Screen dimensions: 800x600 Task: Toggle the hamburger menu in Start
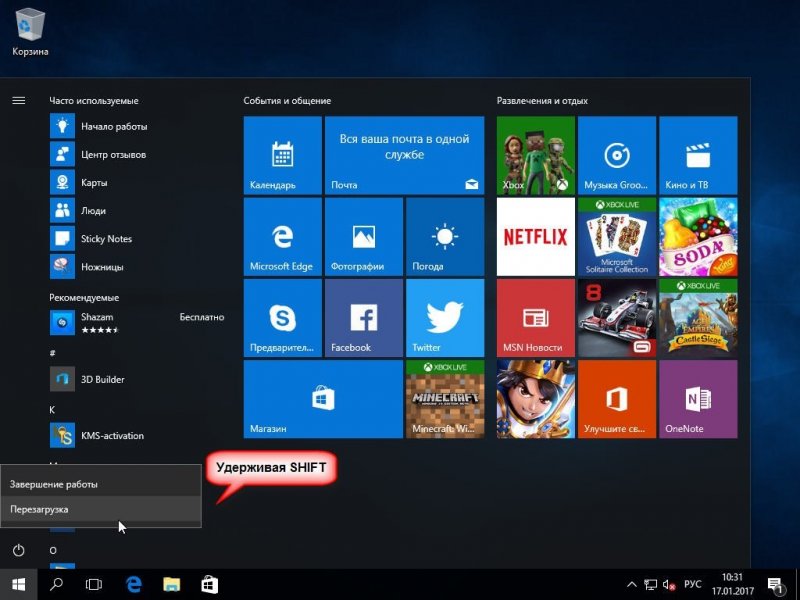click(19, 101)
